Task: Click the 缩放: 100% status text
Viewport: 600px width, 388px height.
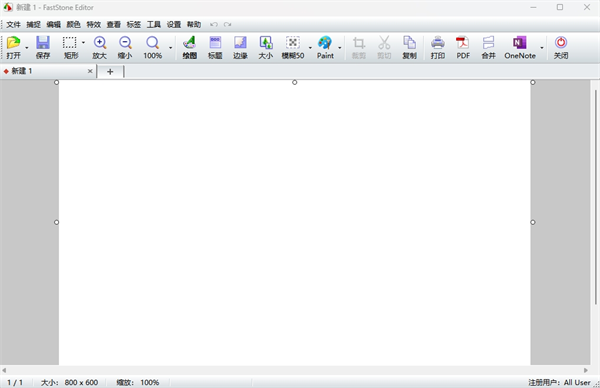Action: (x=138, y=382)
